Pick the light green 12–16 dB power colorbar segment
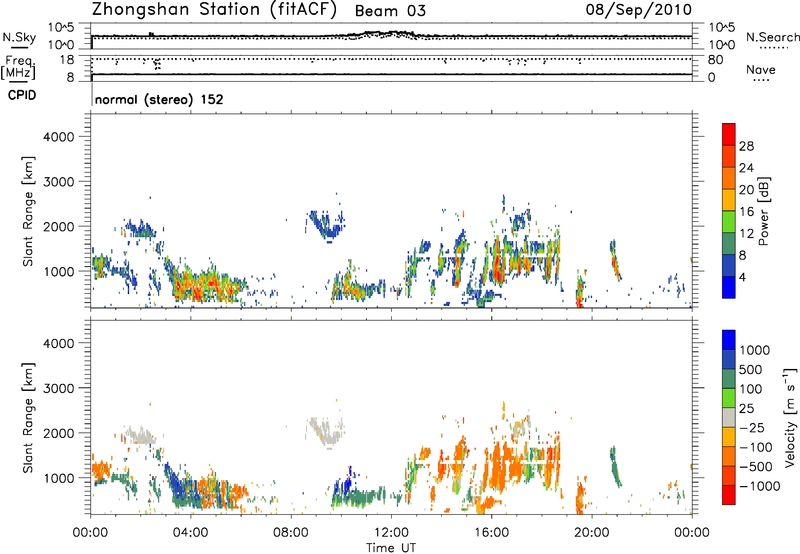The height and width of the screenshot is (554, 800). tap(729, 222)
